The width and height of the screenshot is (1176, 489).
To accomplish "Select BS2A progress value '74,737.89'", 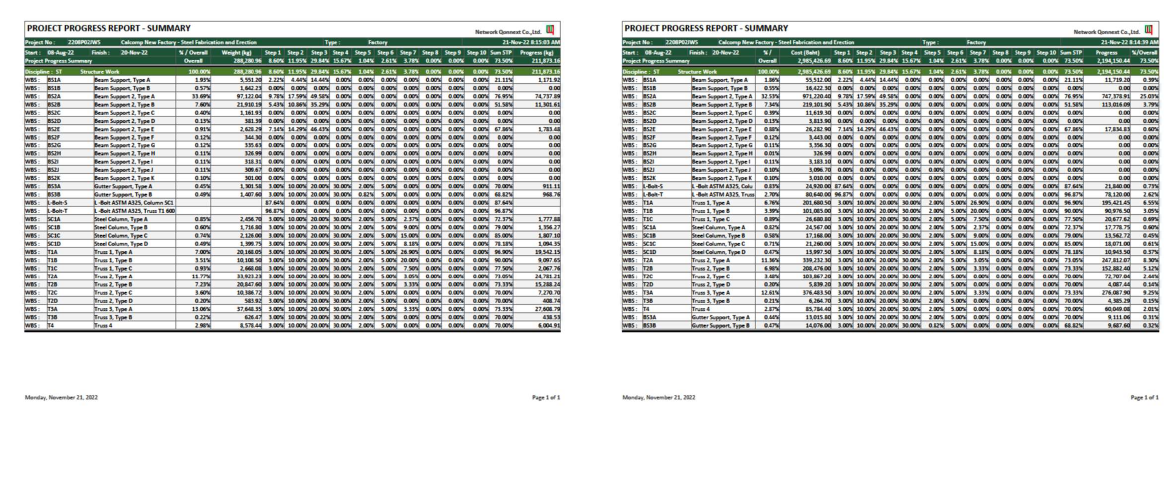I will [x=548, y=96].
